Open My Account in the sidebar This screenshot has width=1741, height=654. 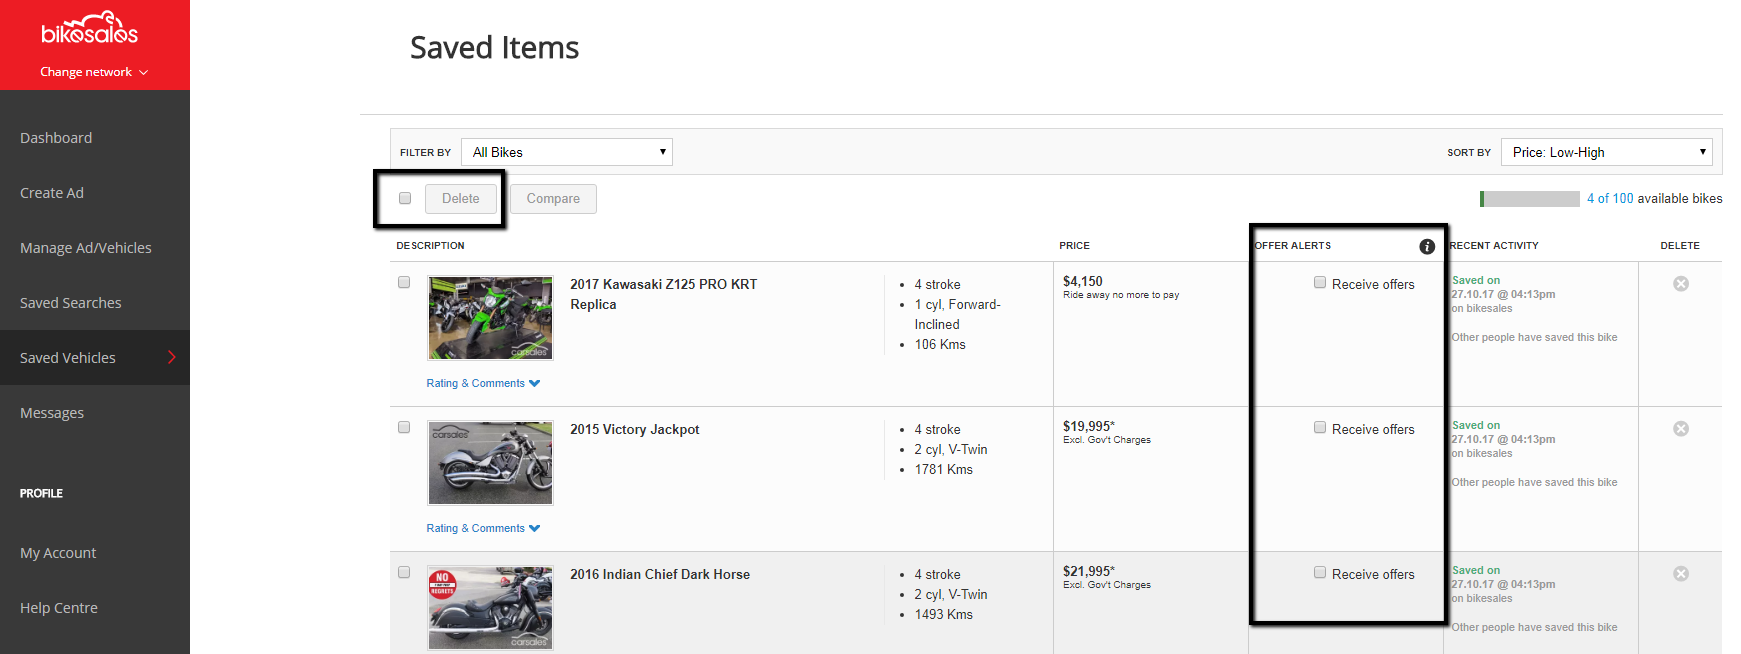[58, 553]
